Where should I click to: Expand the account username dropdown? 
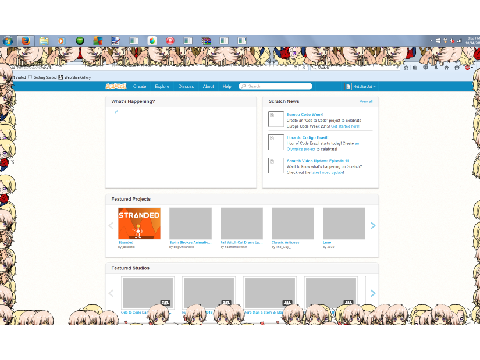click(365, 86)
